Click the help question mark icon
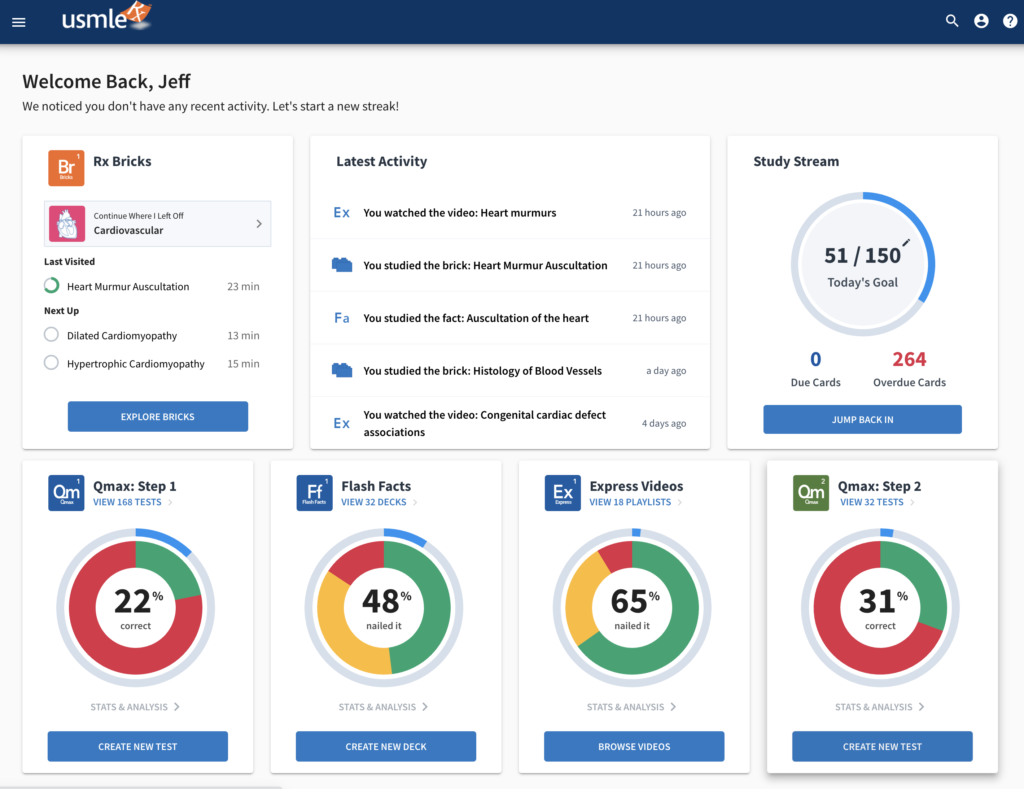Image resolution: width=1024 pixels, height=789 pixels. point(1009,21)
